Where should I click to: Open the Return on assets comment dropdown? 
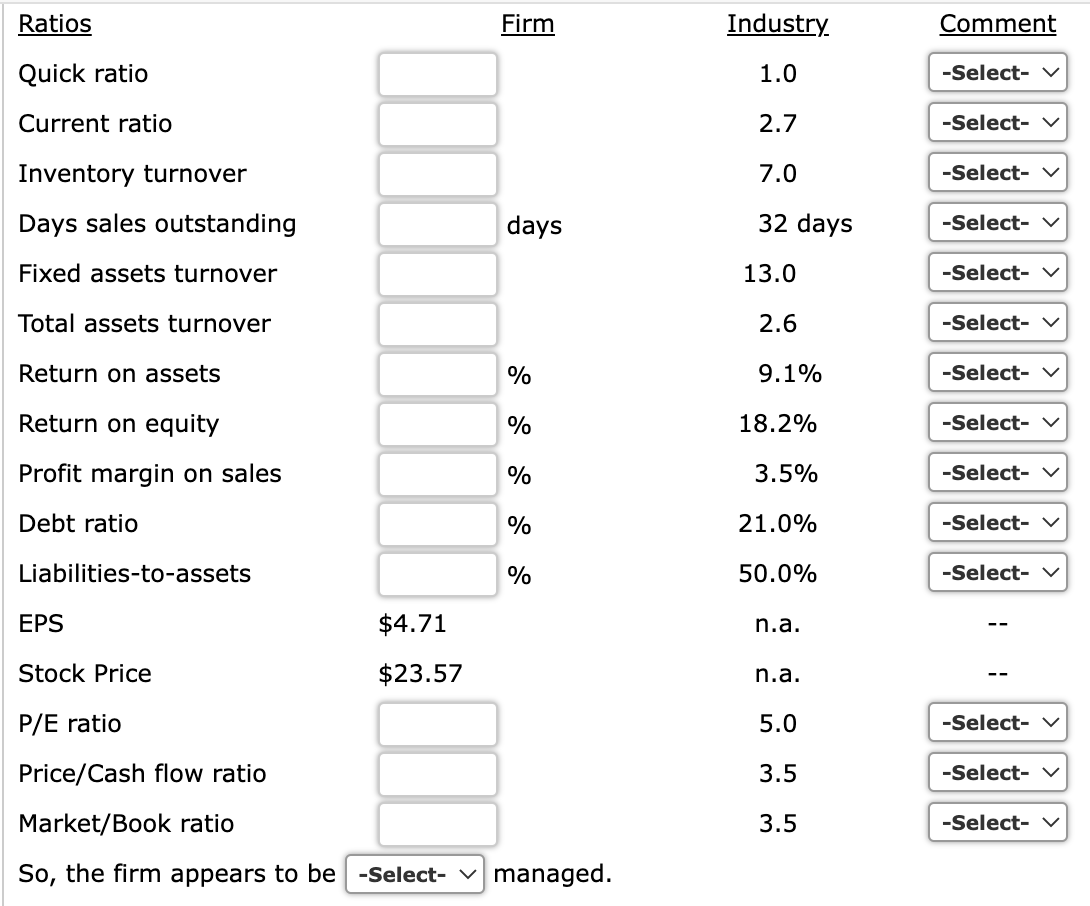pos(996,372)
